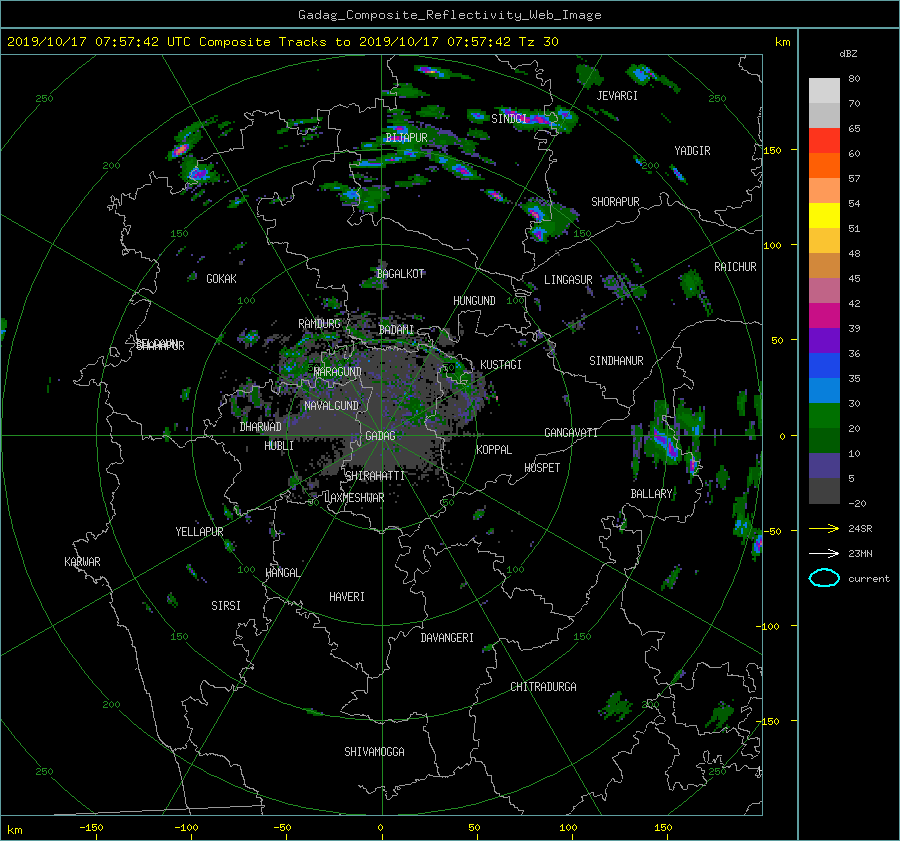Click the 80 dBZ scale value
Screen dimensions: 900x841
tap(854, 79)
